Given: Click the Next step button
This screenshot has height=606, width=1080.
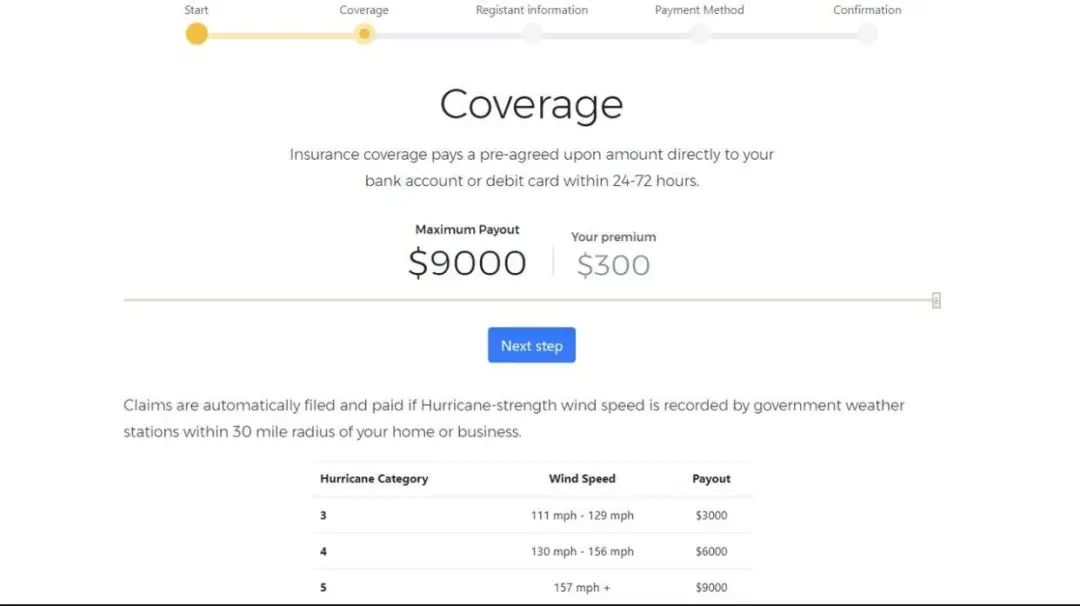Looking at the screenshot, I should pyautogui.click(x=532, y=345).
